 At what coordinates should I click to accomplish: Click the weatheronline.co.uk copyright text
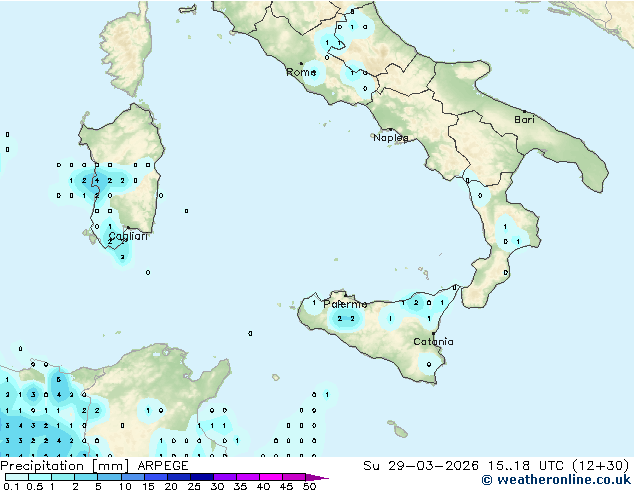[x=556, y=480]
